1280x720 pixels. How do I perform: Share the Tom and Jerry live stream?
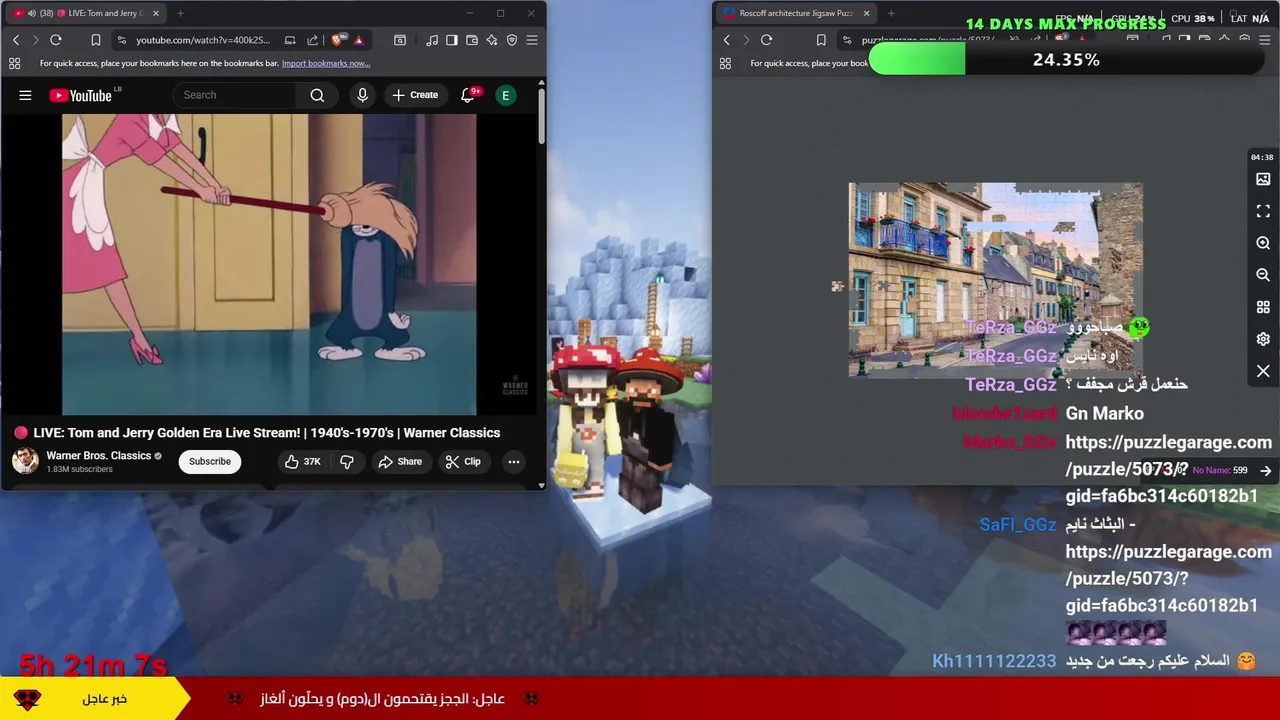coord(400,461)
